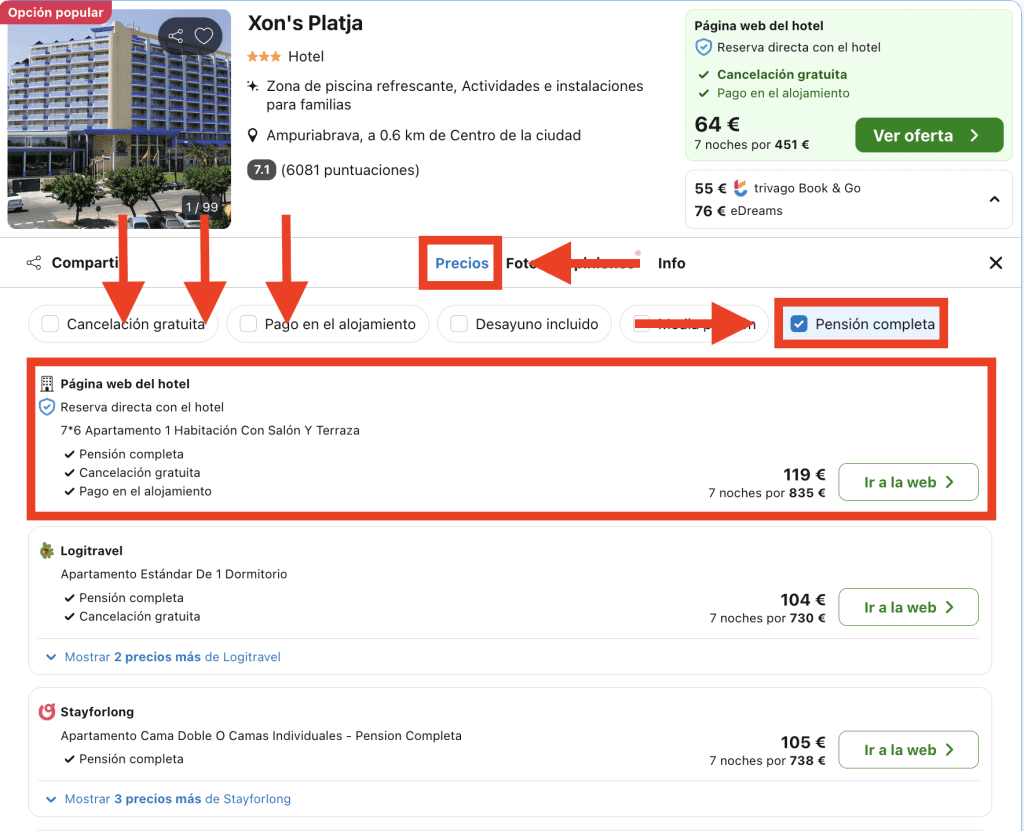1024x831 pixels.
Task: Switch to the Precios tab
Action: pos(462,263)
